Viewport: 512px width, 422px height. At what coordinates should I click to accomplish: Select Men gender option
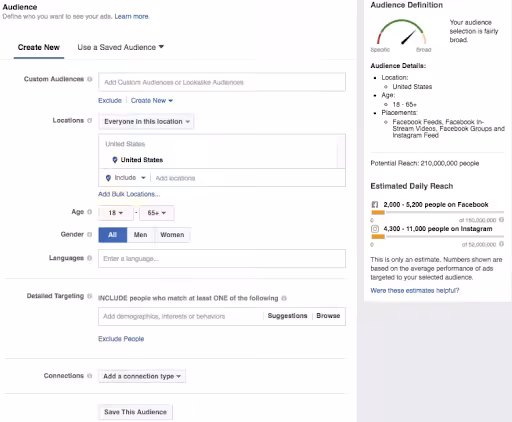[x=140, y=235]
